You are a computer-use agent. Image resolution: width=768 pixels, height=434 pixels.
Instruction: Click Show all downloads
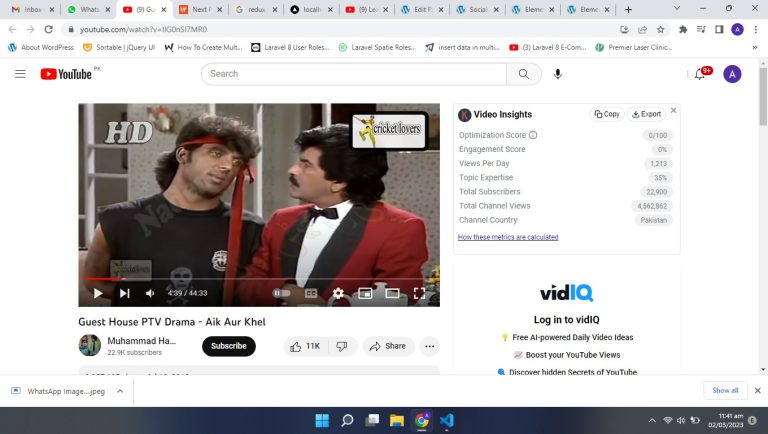coord(725,390)
